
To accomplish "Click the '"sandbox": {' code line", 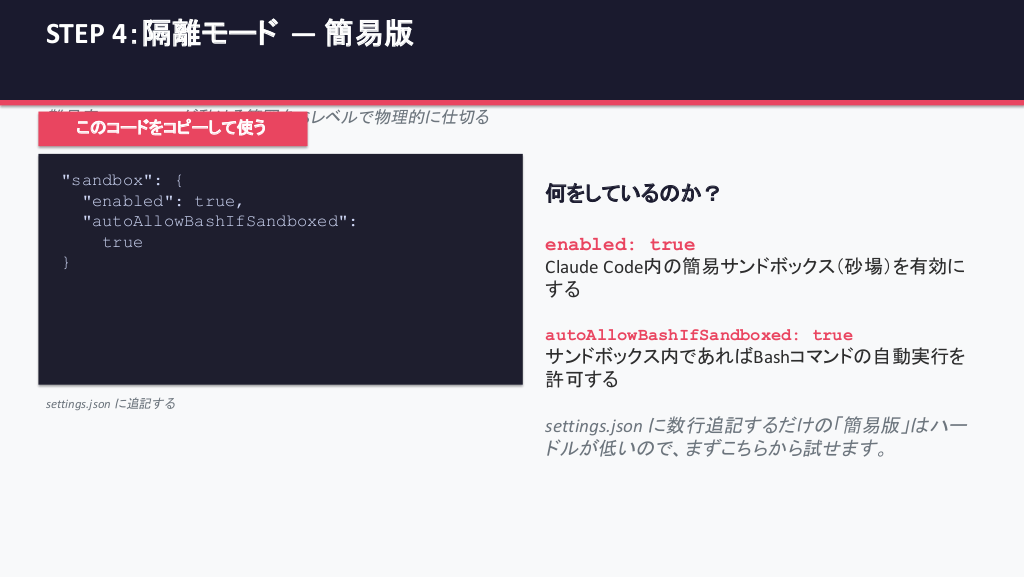I will pyautogui.click(x=122, y=181).
